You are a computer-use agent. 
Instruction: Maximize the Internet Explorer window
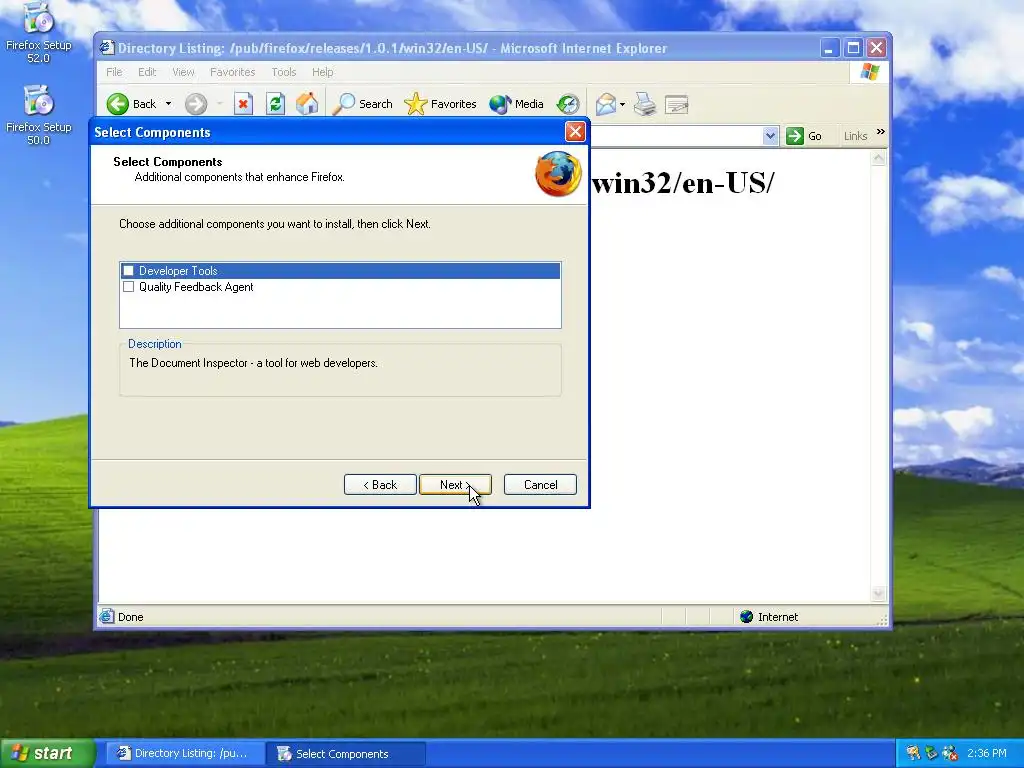853,48
